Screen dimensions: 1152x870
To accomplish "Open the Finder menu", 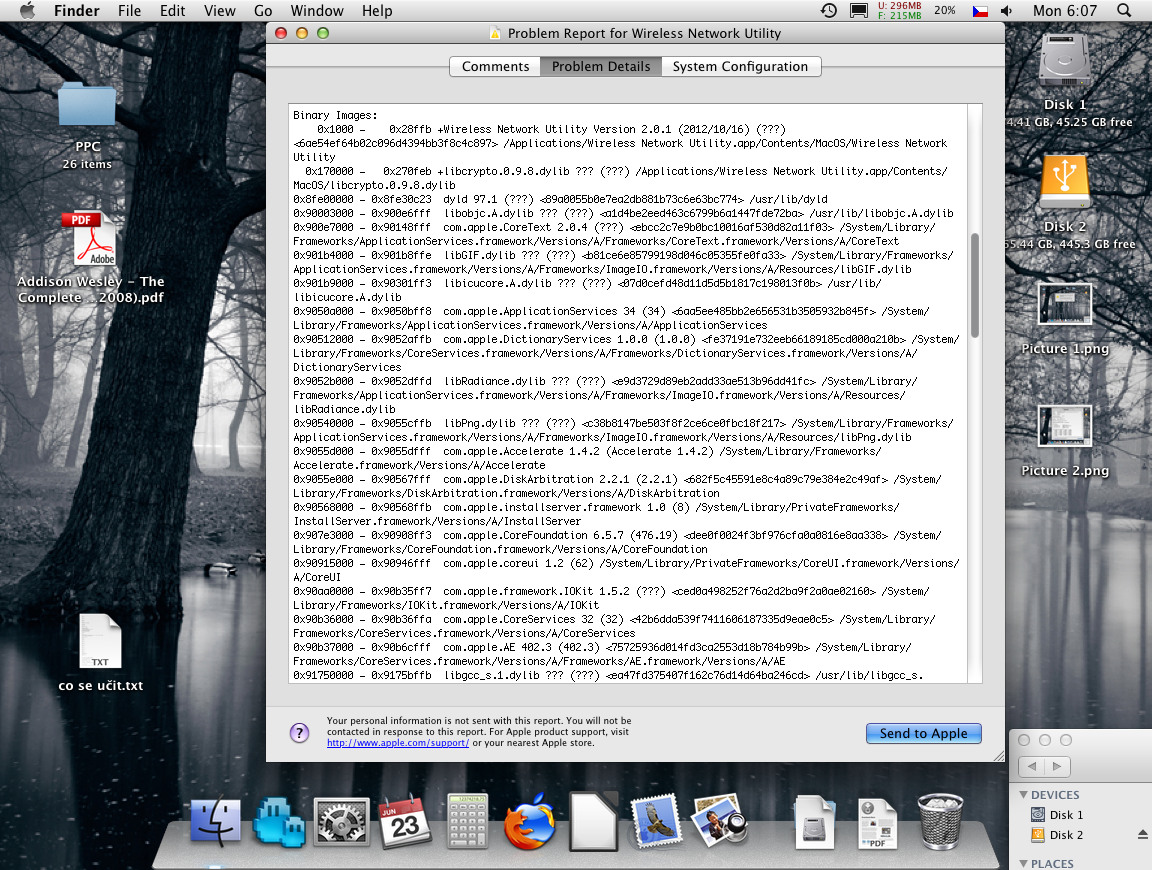I will 76,10.
